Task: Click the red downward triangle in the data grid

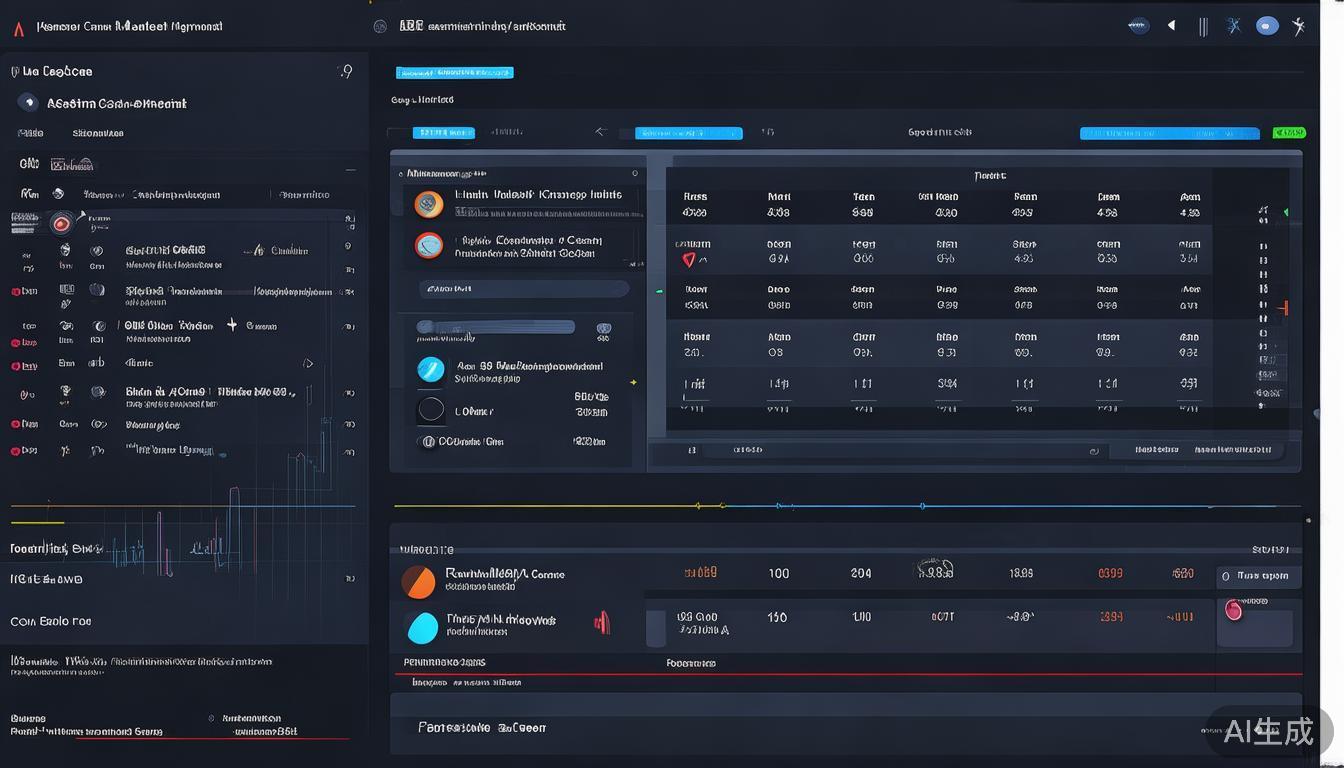Action: click(688, 260)
